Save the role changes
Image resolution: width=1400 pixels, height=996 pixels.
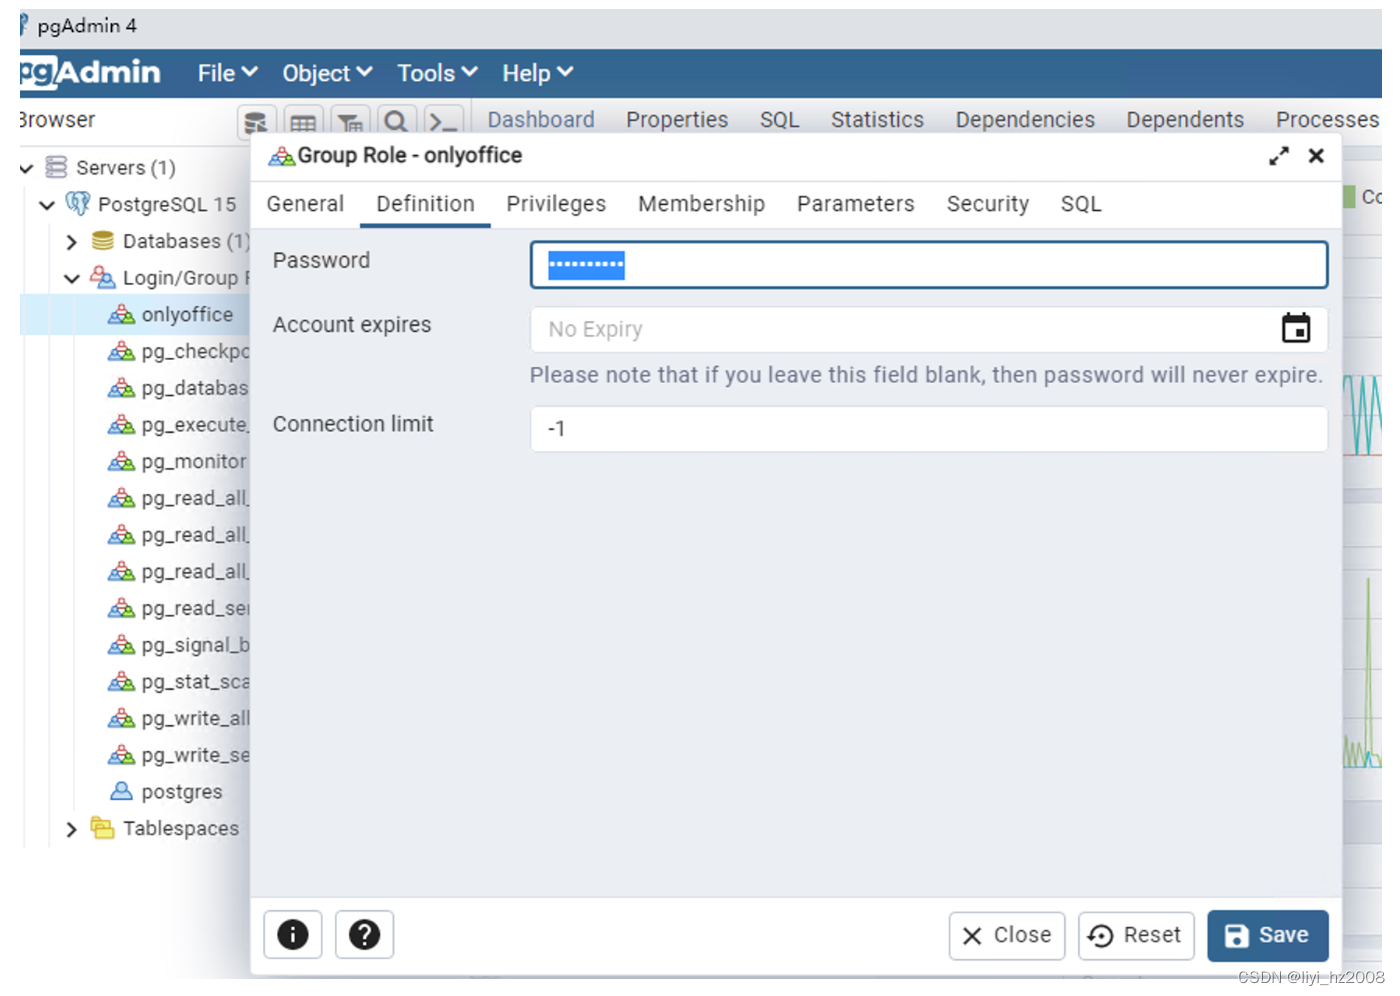click(x=1268, y=936)
